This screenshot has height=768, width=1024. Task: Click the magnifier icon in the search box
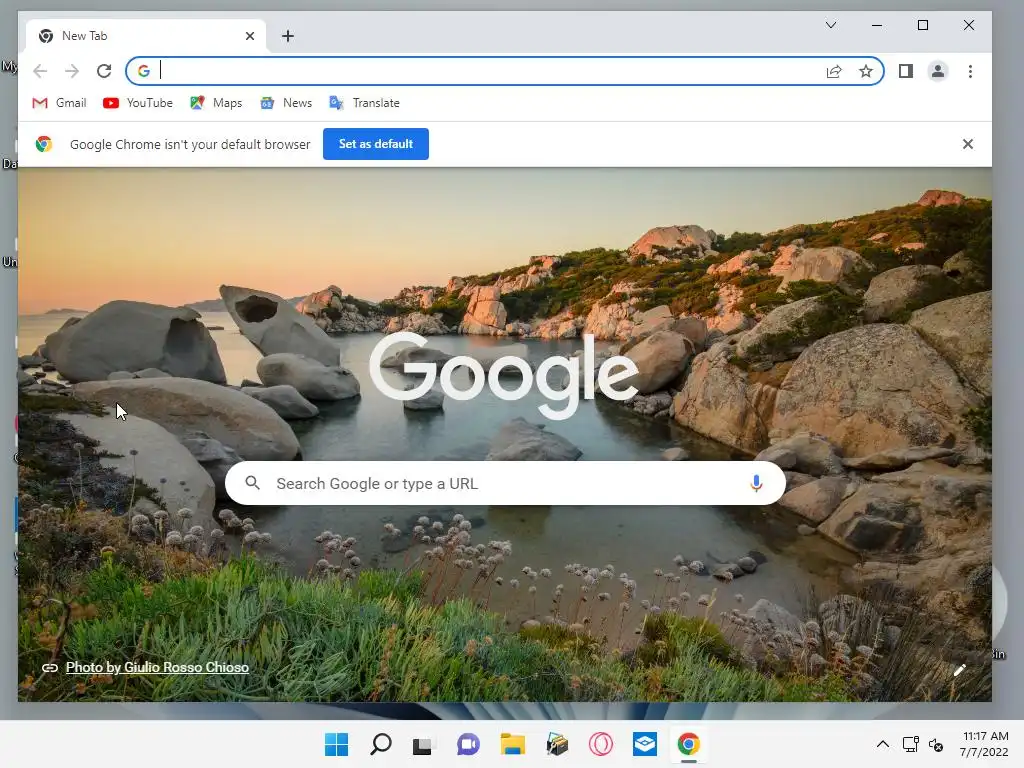coord(252,483)
